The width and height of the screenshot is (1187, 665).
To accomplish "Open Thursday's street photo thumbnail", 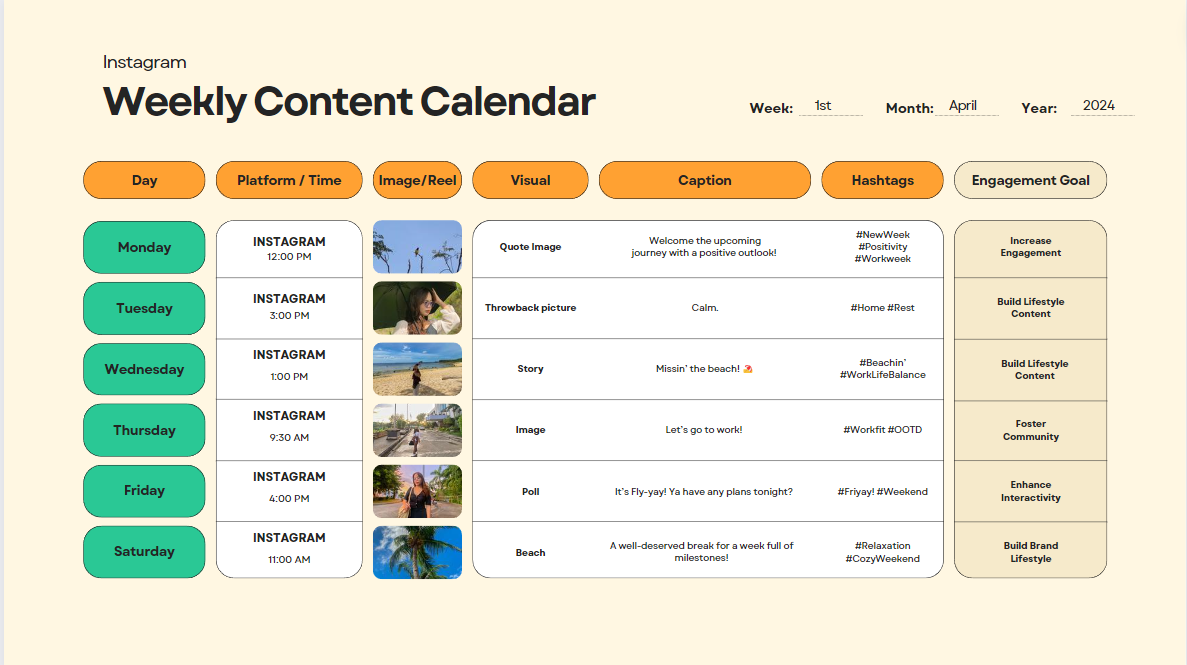I will 417,430.
